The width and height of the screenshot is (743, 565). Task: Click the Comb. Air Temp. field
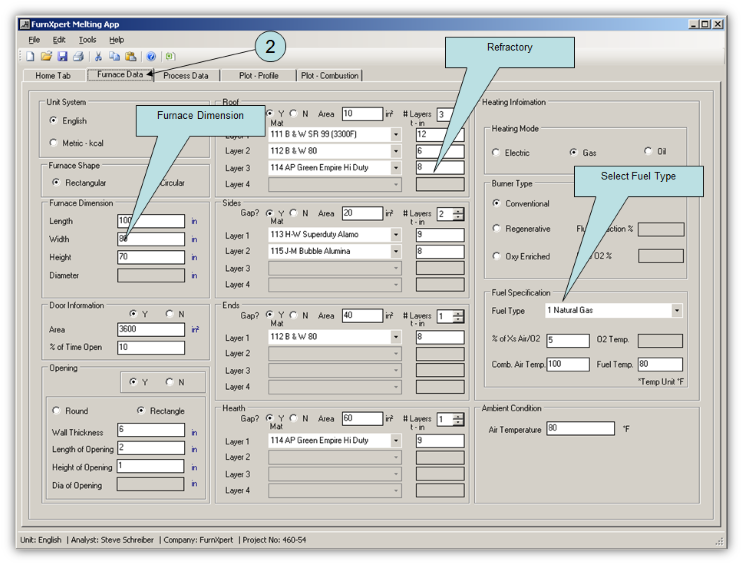coord(568,365)
